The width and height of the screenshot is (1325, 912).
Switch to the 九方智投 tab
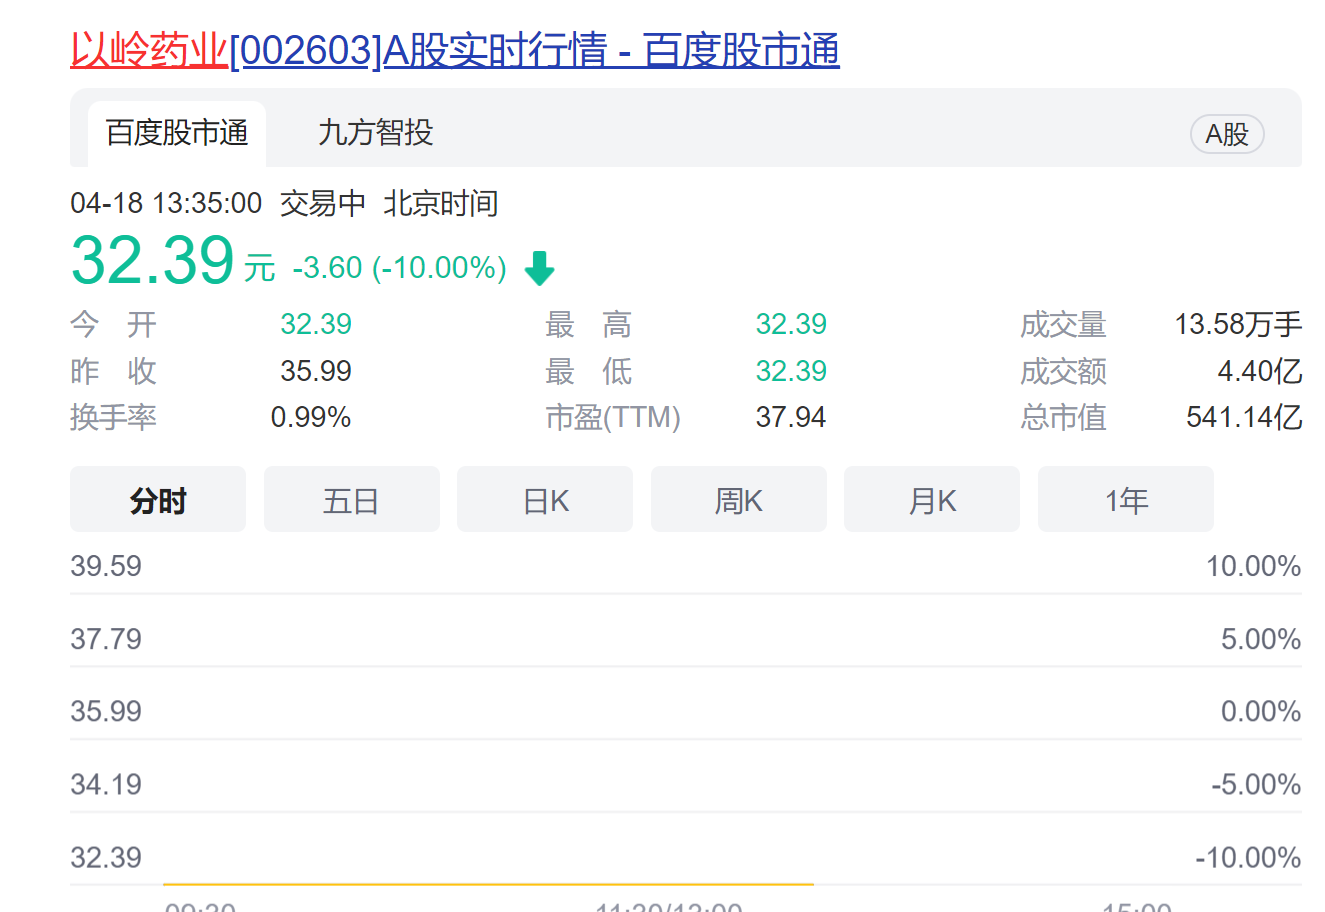coord(375,133)
